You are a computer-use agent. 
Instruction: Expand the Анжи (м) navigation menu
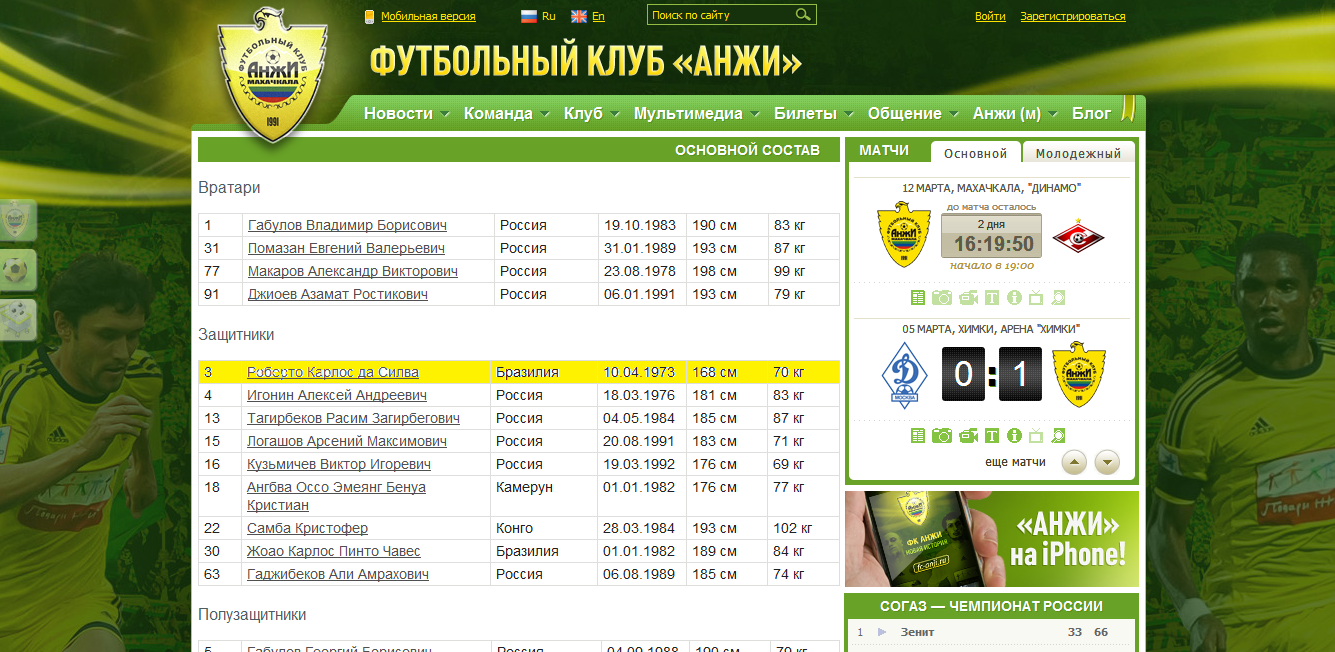pos(1015,113)
